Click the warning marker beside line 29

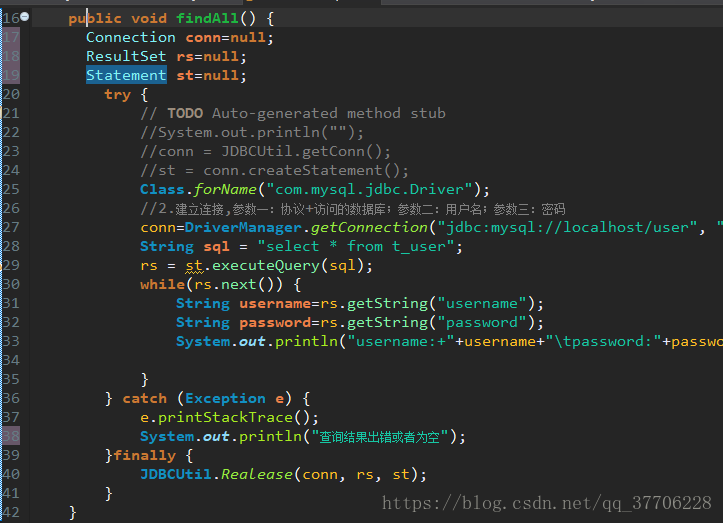click(x=1, y=265)
